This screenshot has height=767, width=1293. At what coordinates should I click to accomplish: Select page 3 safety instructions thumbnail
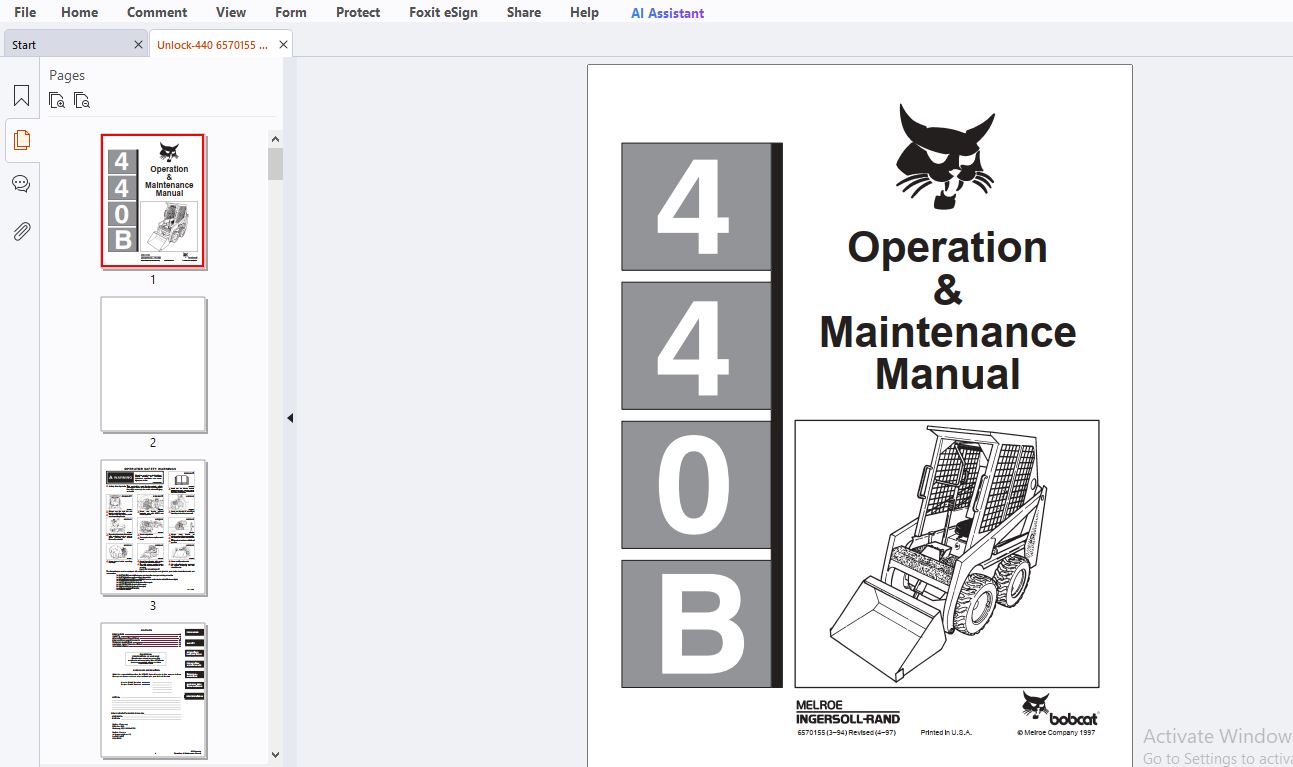(x=153, y=527)
